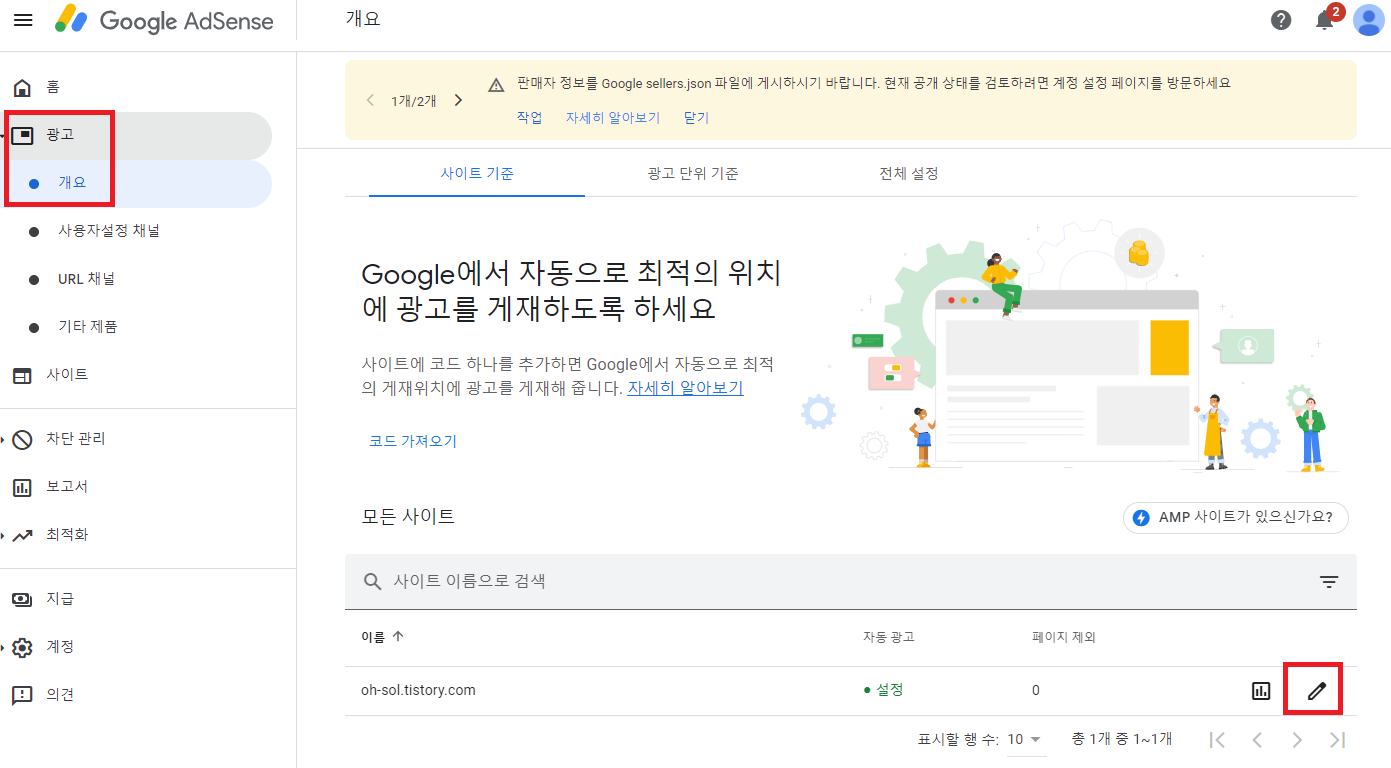The height and width of the screenshot is (768, 1391).
Task: Click 자세히 알아보기 link under auto ads text
Action: pyautogui.click(x=685, y=388)
